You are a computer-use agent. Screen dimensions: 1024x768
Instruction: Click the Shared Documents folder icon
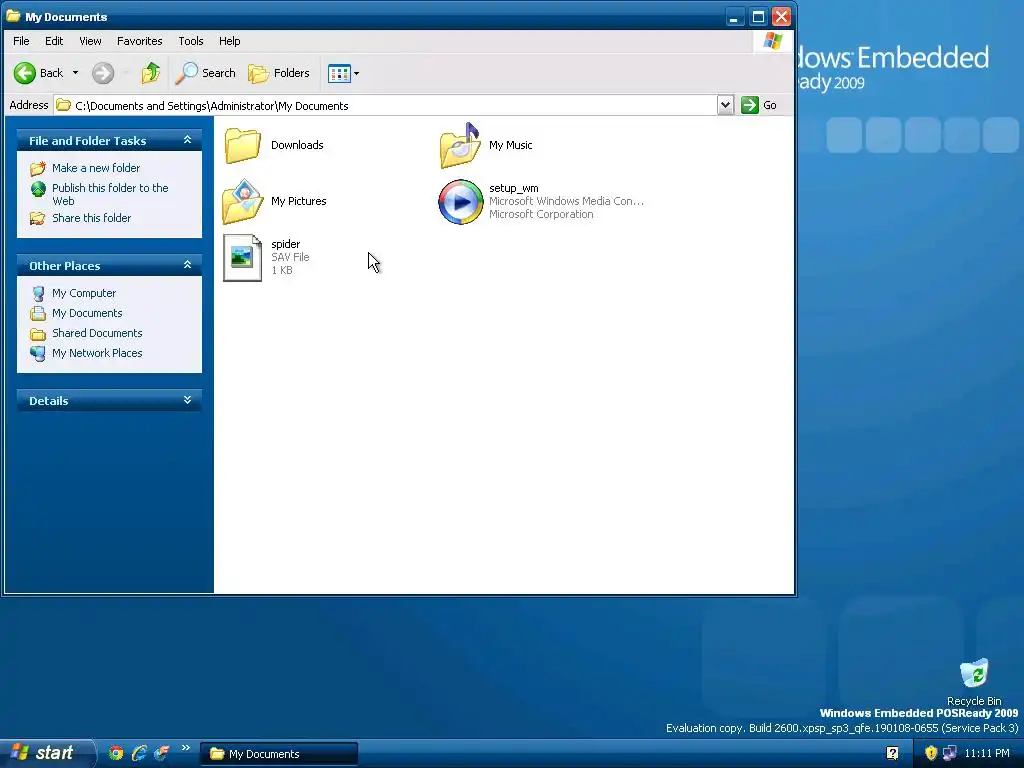click(38, 334)
